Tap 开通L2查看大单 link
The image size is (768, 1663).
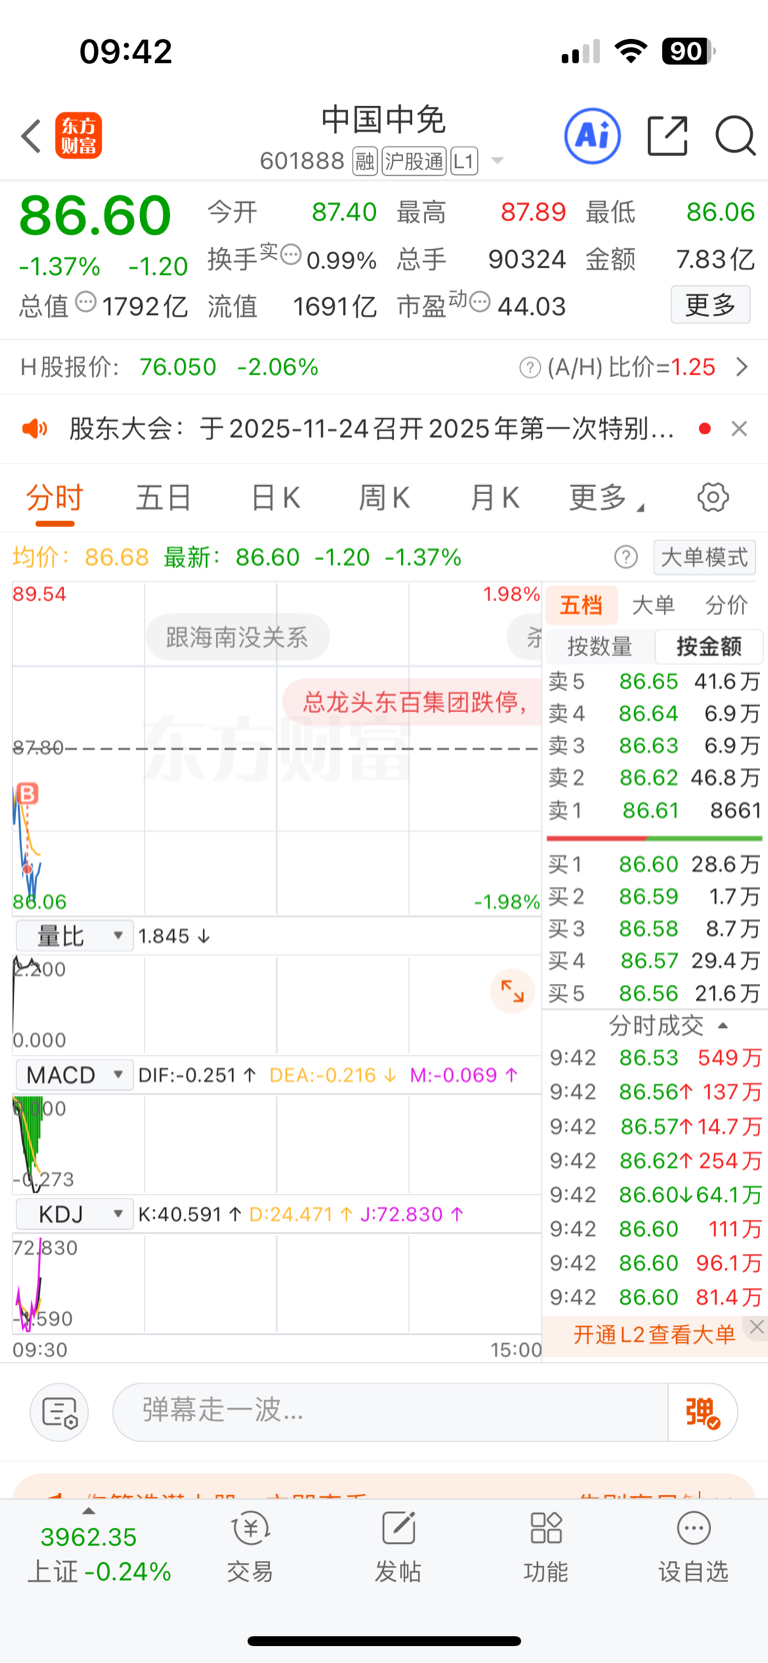[x=654, y=1335]
